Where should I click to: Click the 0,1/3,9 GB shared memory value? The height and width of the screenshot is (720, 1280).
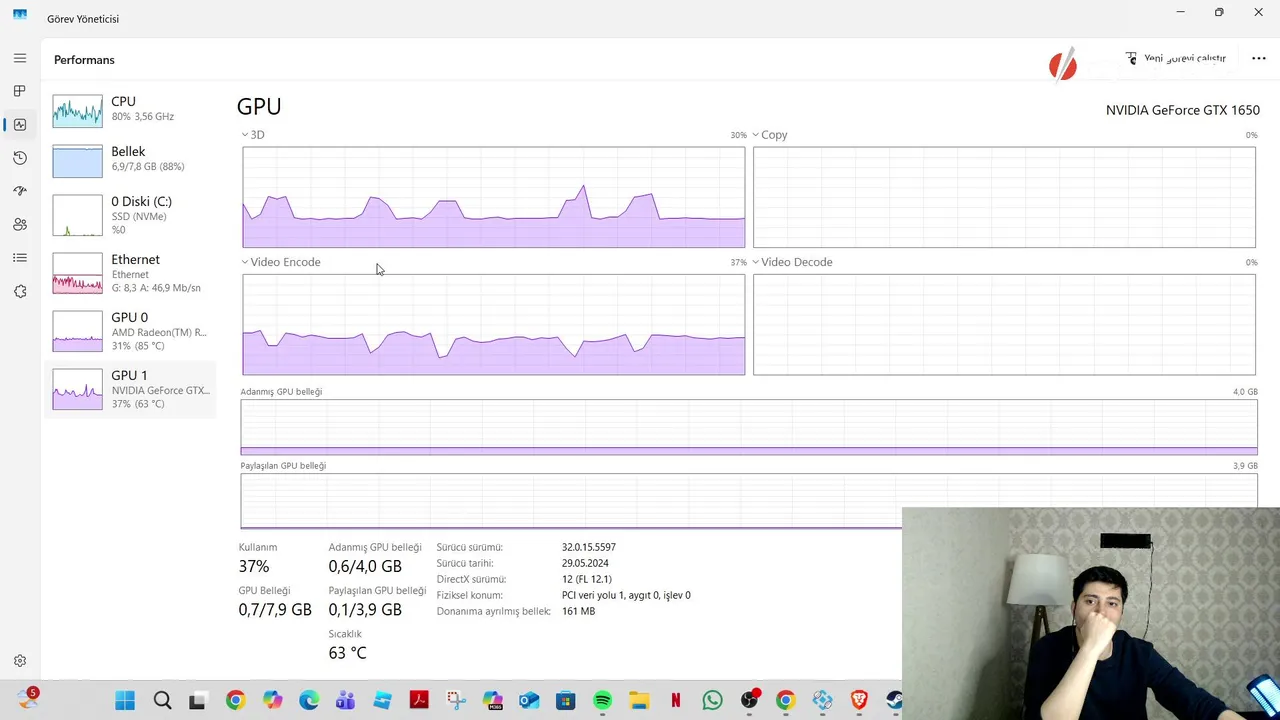pos(365,609)
